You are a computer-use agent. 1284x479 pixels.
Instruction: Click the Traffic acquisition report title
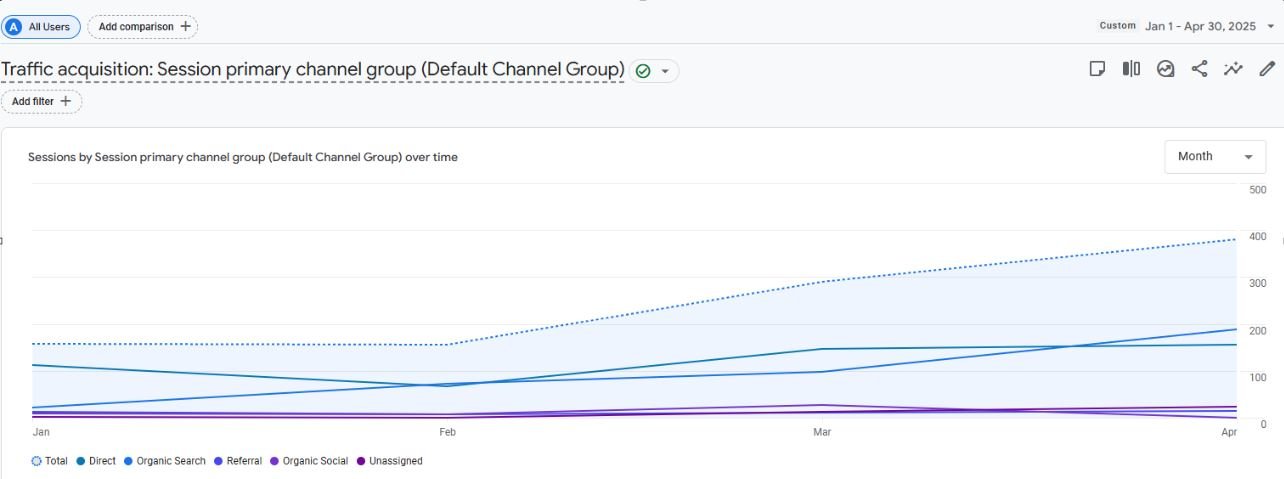coord(313,69)
